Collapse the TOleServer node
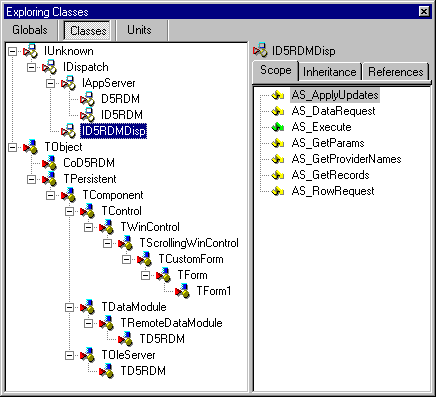The width and height of the screenshot is (436, 397). pyautogui.click(x=69, y=355)
